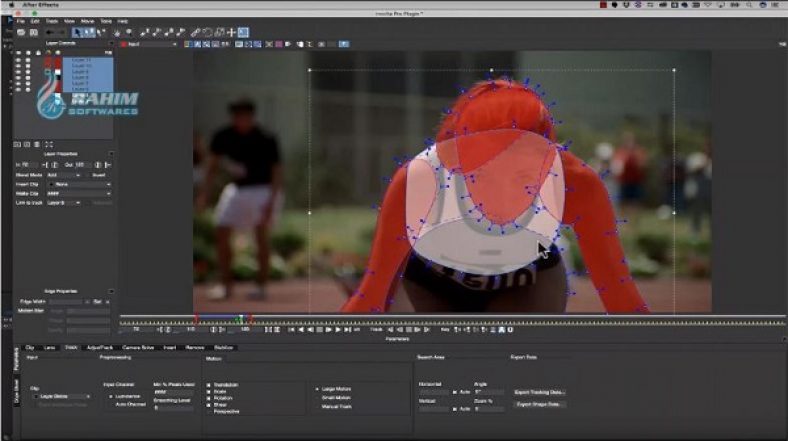Toggle visibility eye of top layer
This screenshot has height=441, width=788.
coord(18,61)
